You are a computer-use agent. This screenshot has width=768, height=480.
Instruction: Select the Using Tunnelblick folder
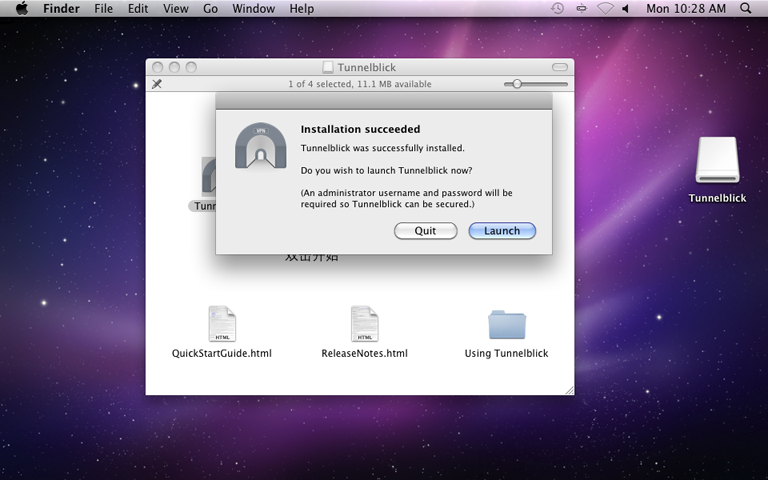[507, 324]
